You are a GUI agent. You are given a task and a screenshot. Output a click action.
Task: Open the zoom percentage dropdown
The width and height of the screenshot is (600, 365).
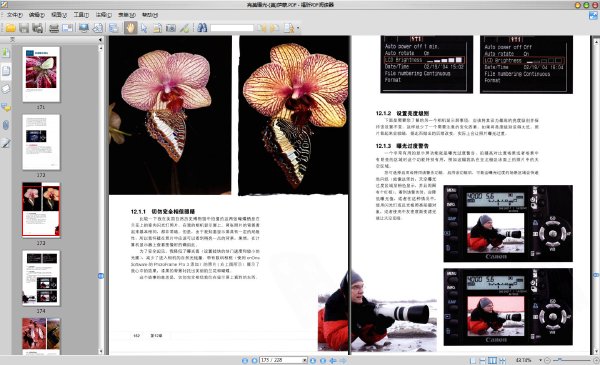(x=540, y=360)
